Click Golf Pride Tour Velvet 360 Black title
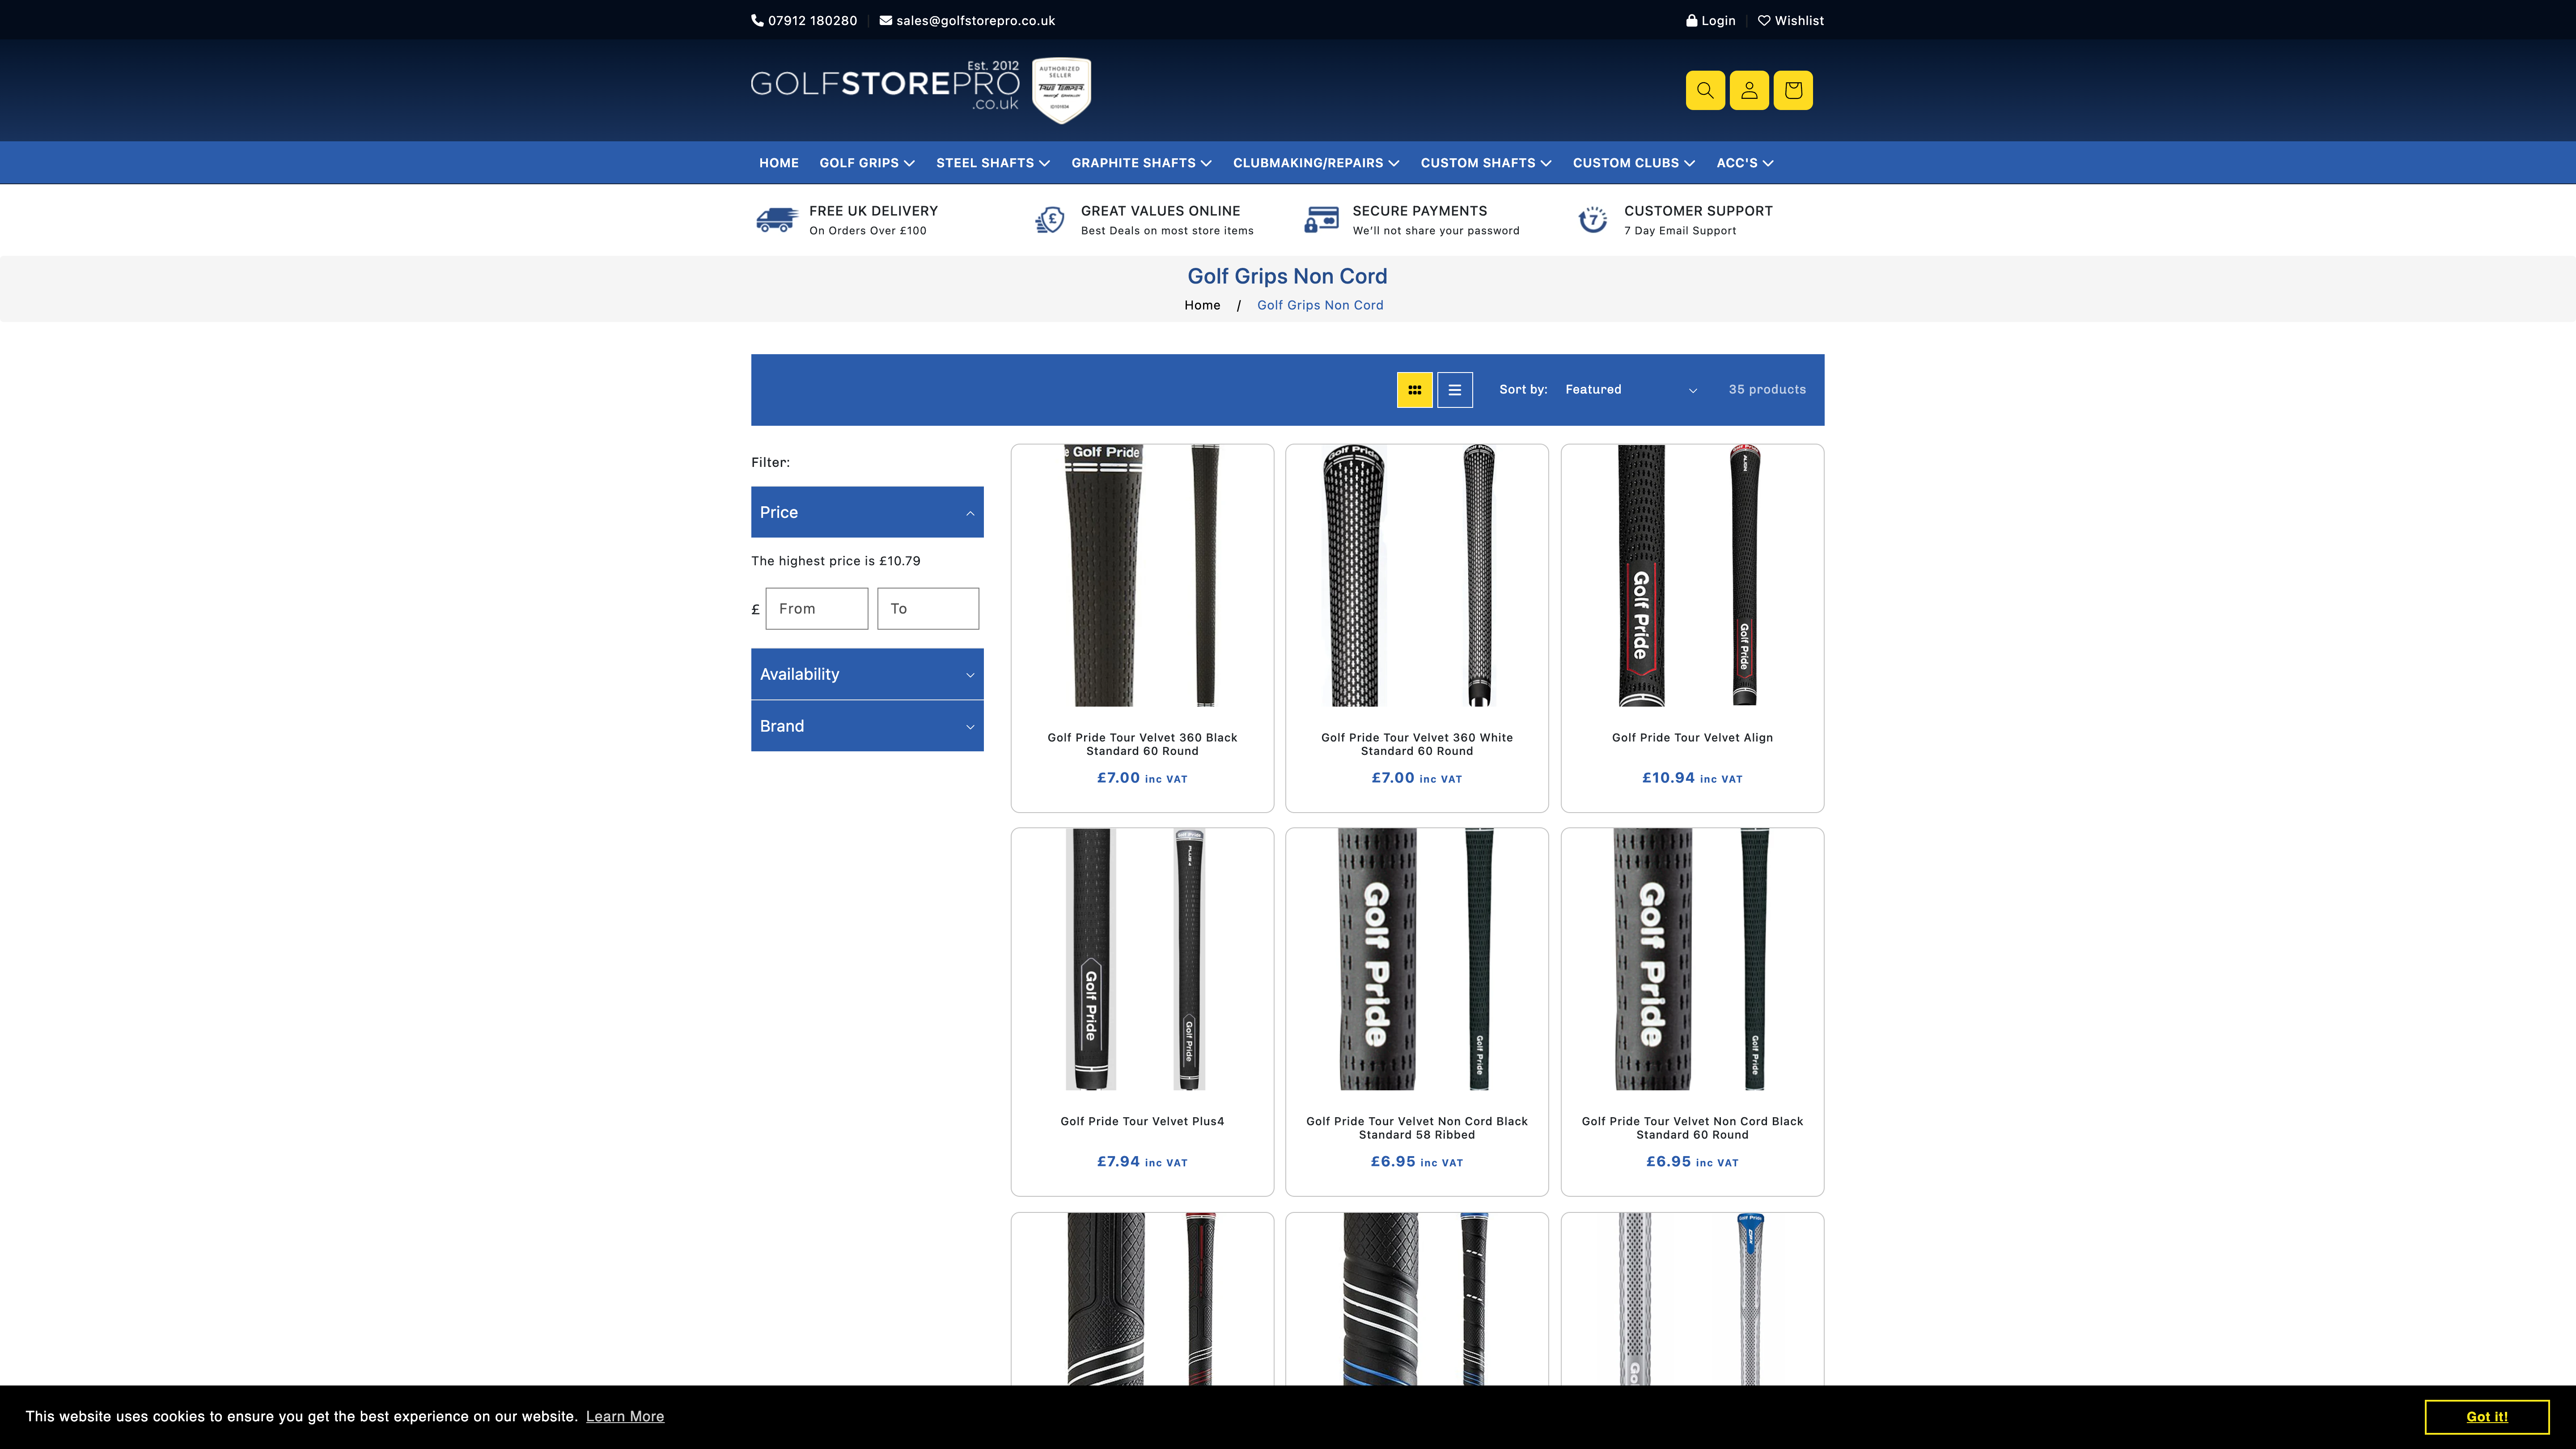Viewport: 2576px width, 1449px height. (x=1142, y=744)
